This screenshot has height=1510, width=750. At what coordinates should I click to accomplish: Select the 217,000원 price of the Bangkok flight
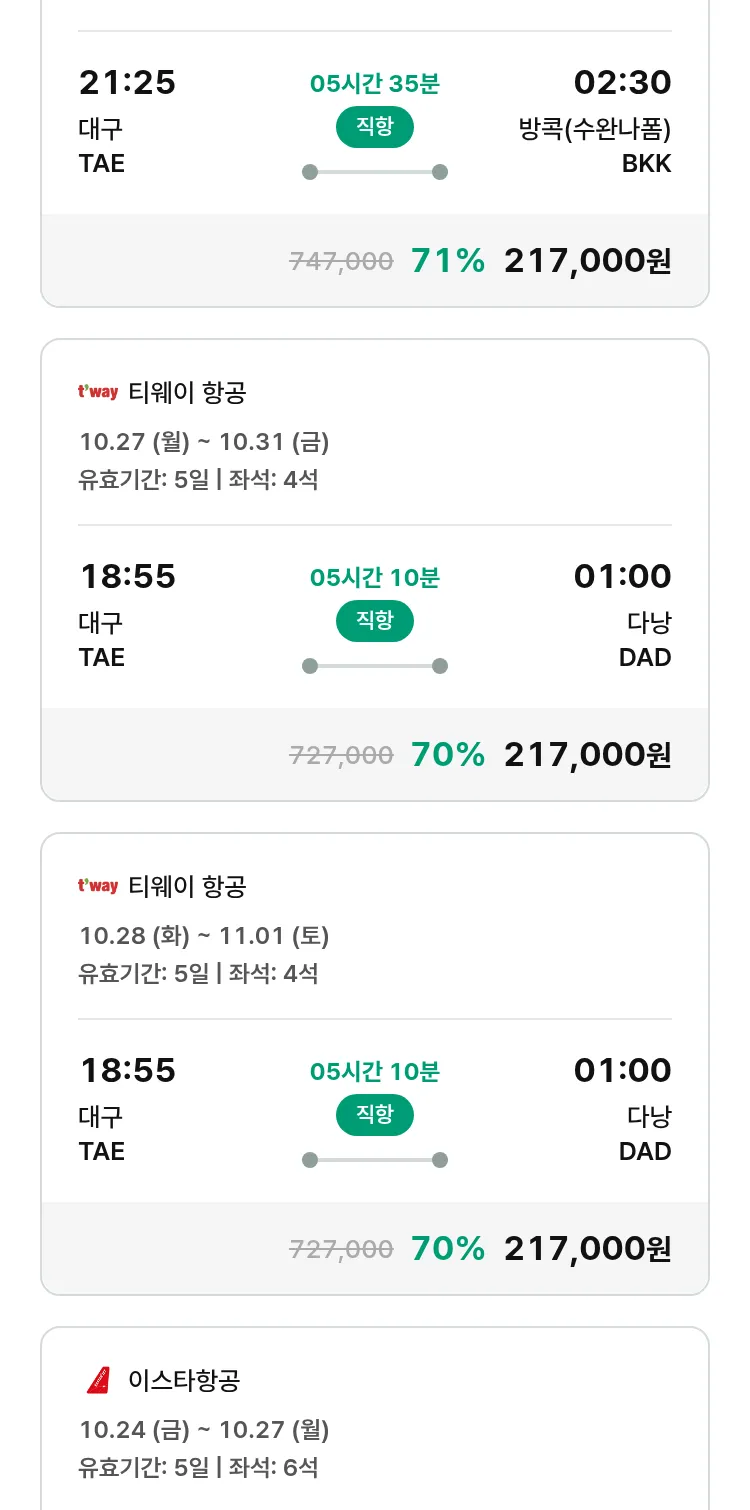point(587,261)
